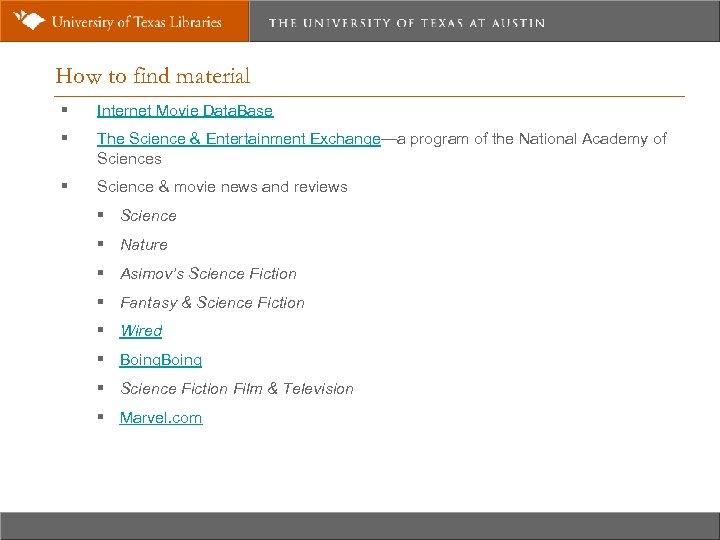Viewport: 720px width, 540px height.
Task: Open the BoingBoing link
Action: point(161,360)
